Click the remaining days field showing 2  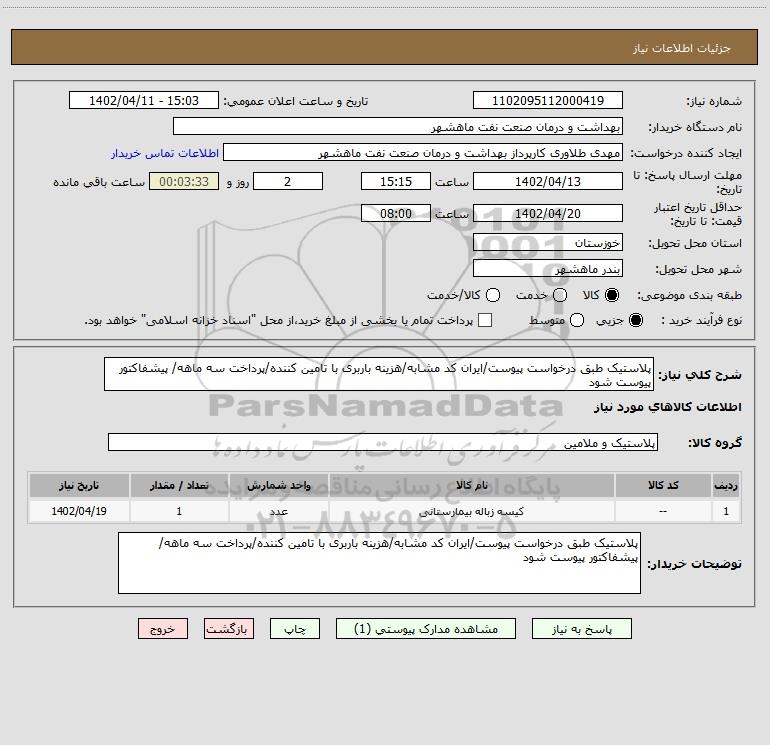coord(288,181)
